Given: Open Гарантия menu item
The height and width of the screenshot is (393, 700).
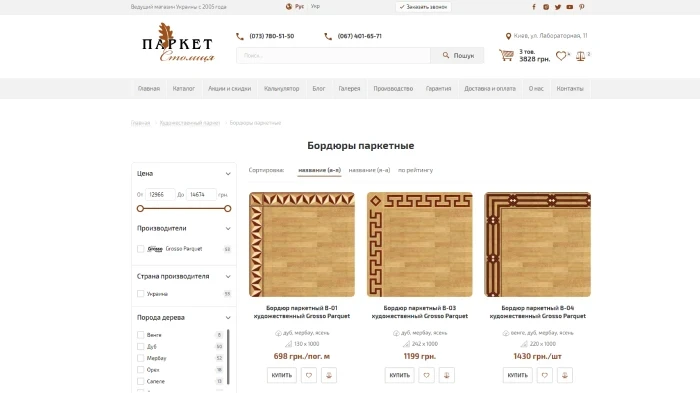Looking at the screenshot, I should (438, 88).
